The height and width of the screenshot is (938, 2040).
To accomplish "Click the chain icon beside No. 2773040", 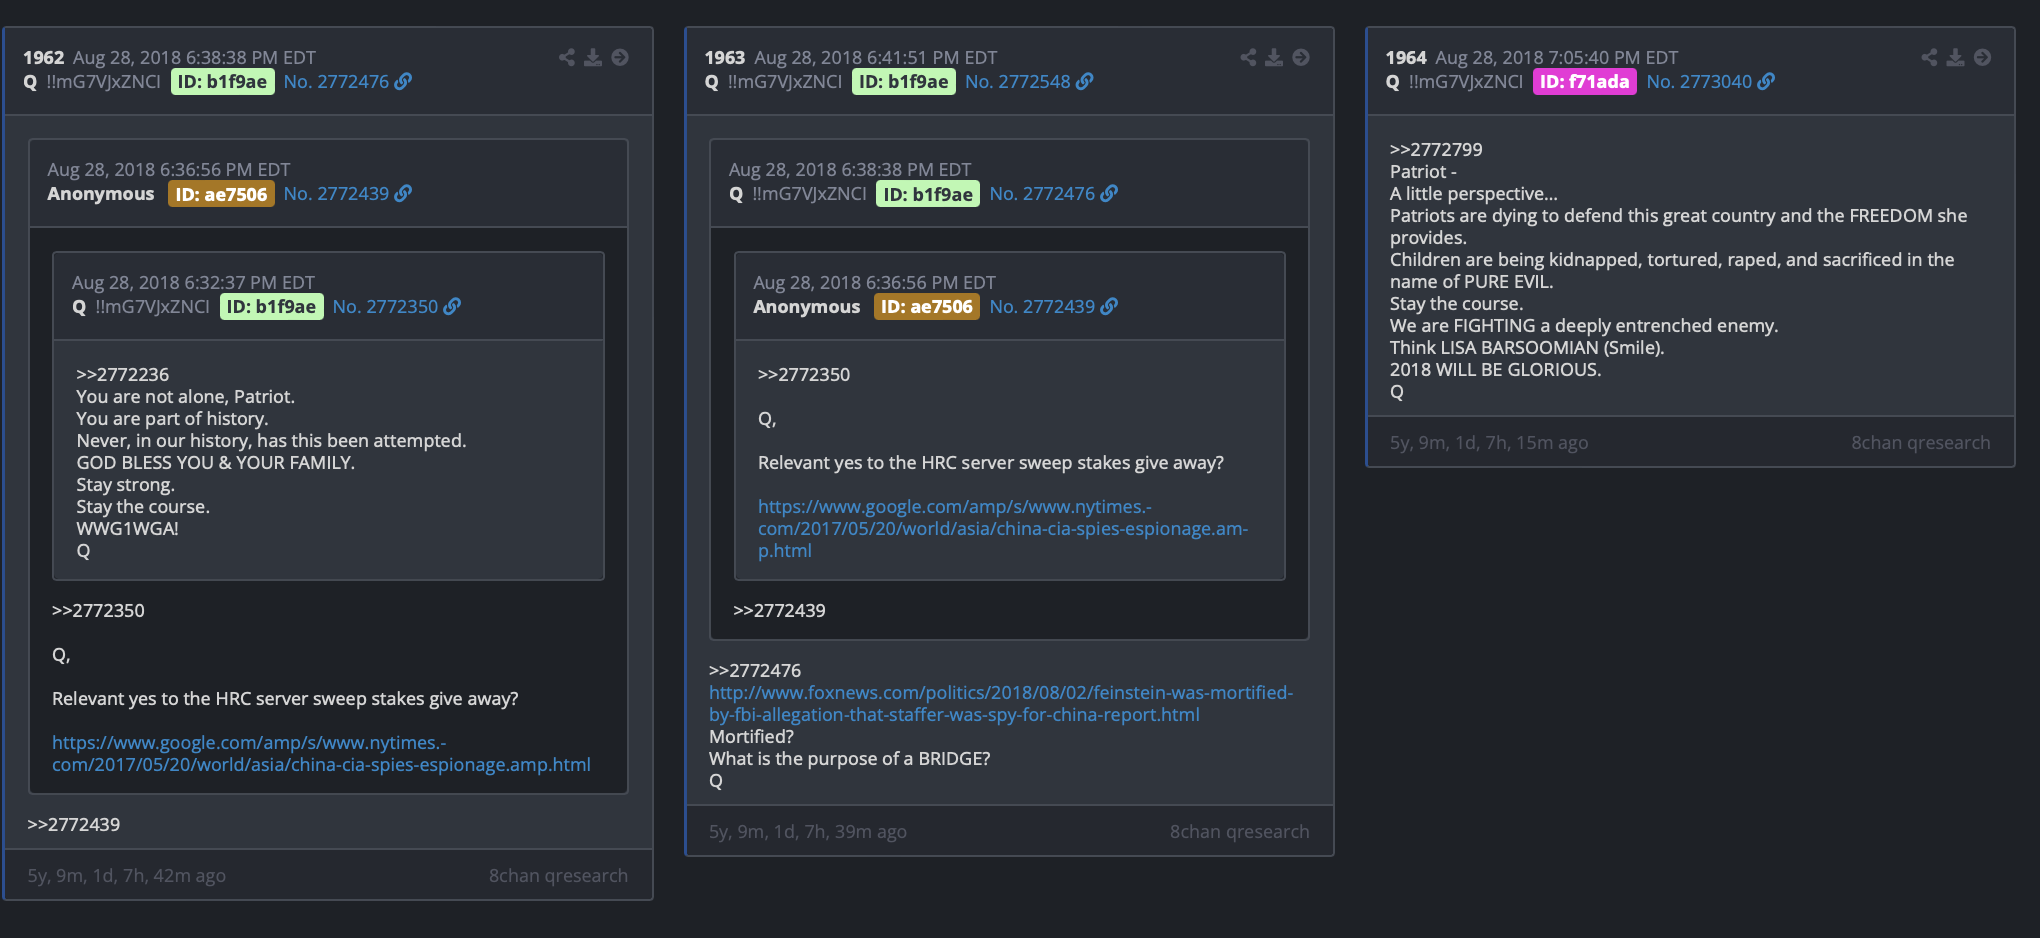I will coord(1766,81).
